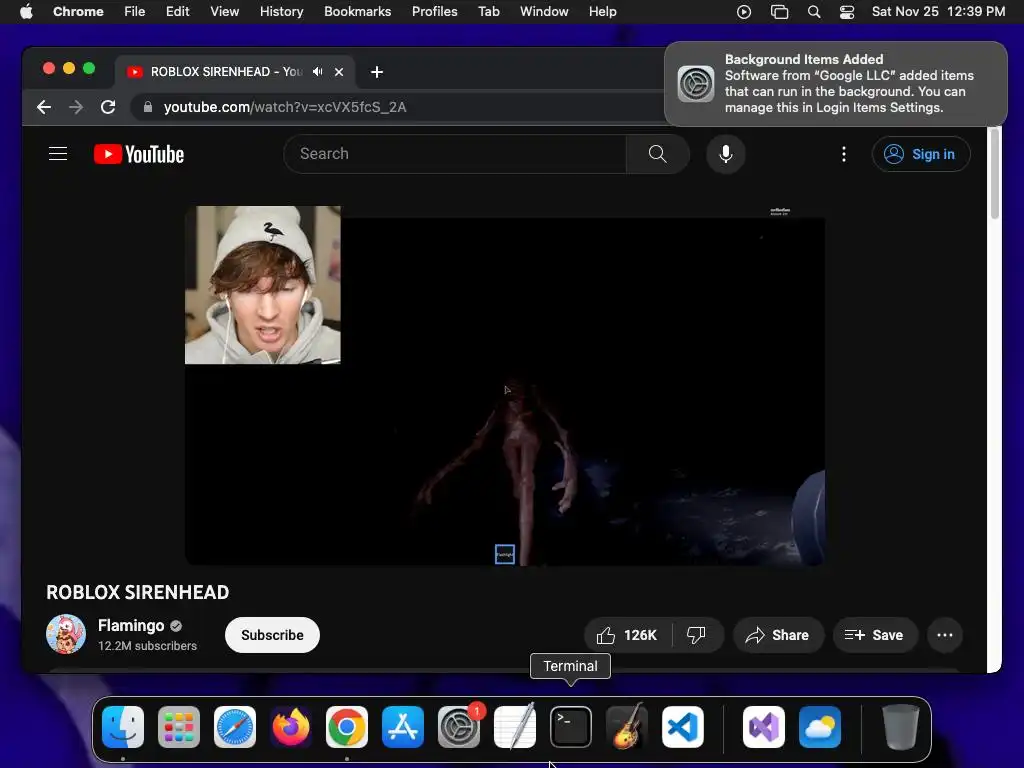Go forward in Chrome
This screenshot has height=768, width=1024.
click(76, 107)
